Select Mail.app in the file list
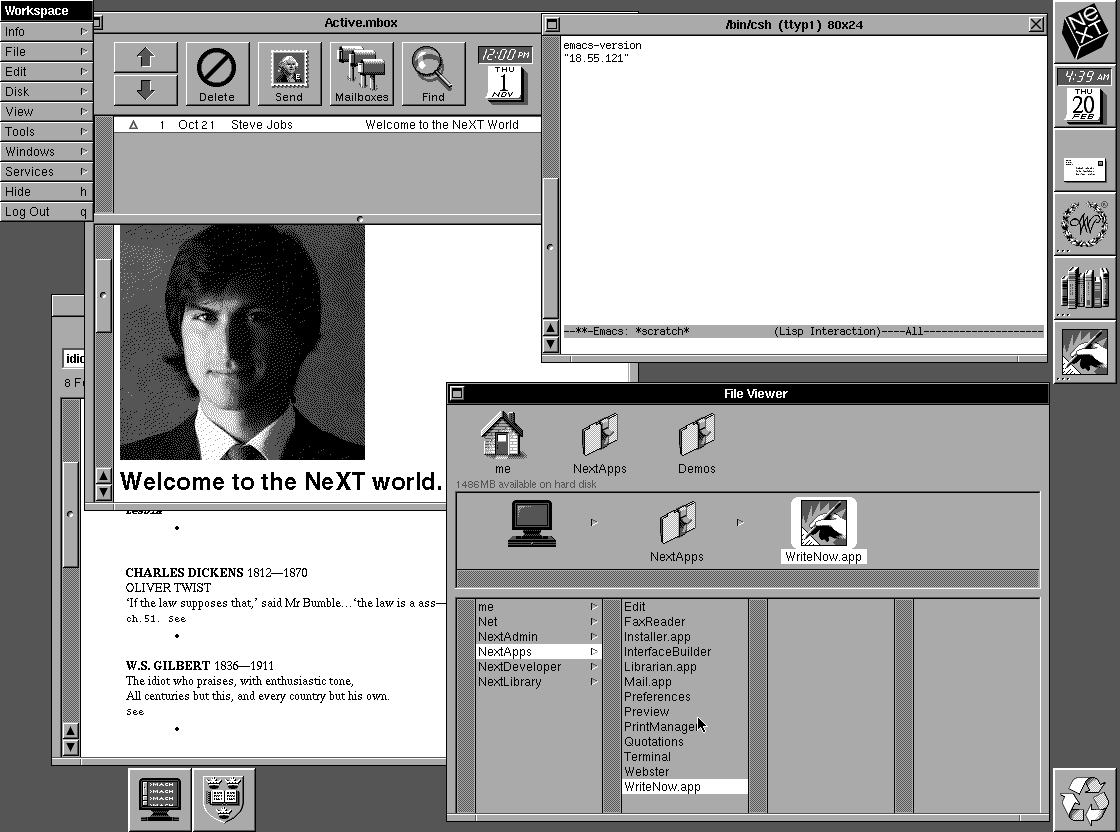This screenshot has width=1120, height=832. [685, 682]
